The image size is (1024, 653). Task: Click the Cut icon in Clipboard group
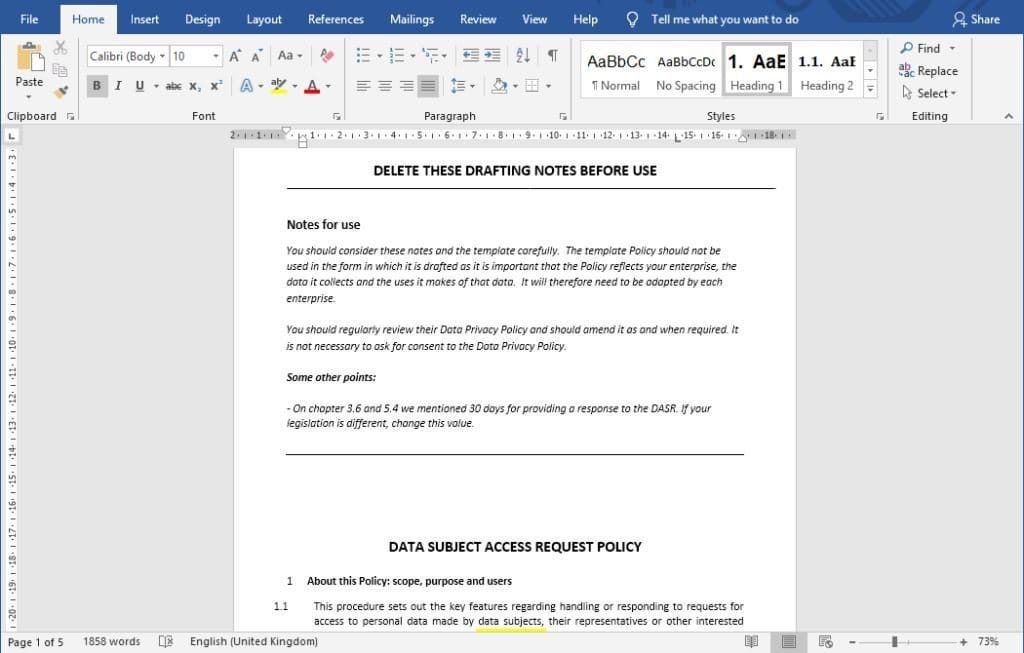click(x=60, y=47)
